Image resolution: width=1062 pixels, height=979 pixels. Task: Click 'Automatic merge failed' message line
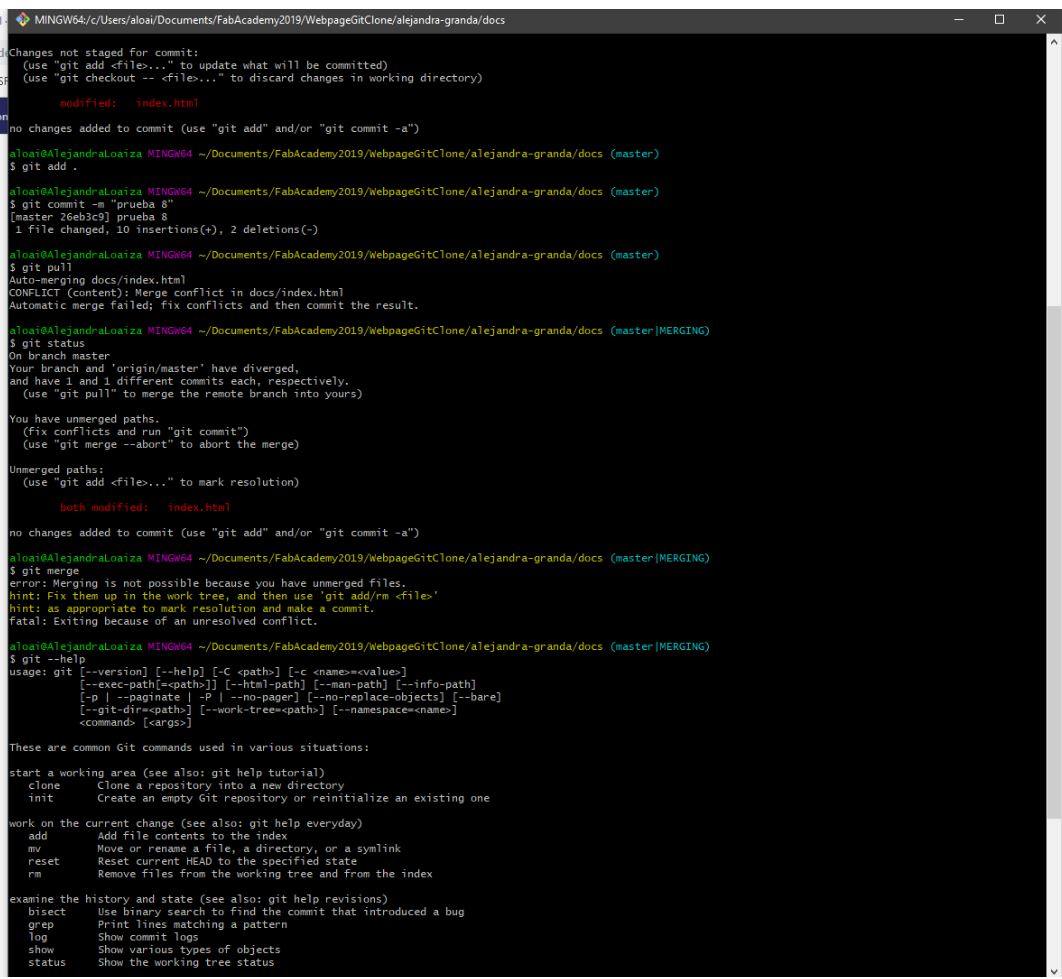tap(213, 306)
